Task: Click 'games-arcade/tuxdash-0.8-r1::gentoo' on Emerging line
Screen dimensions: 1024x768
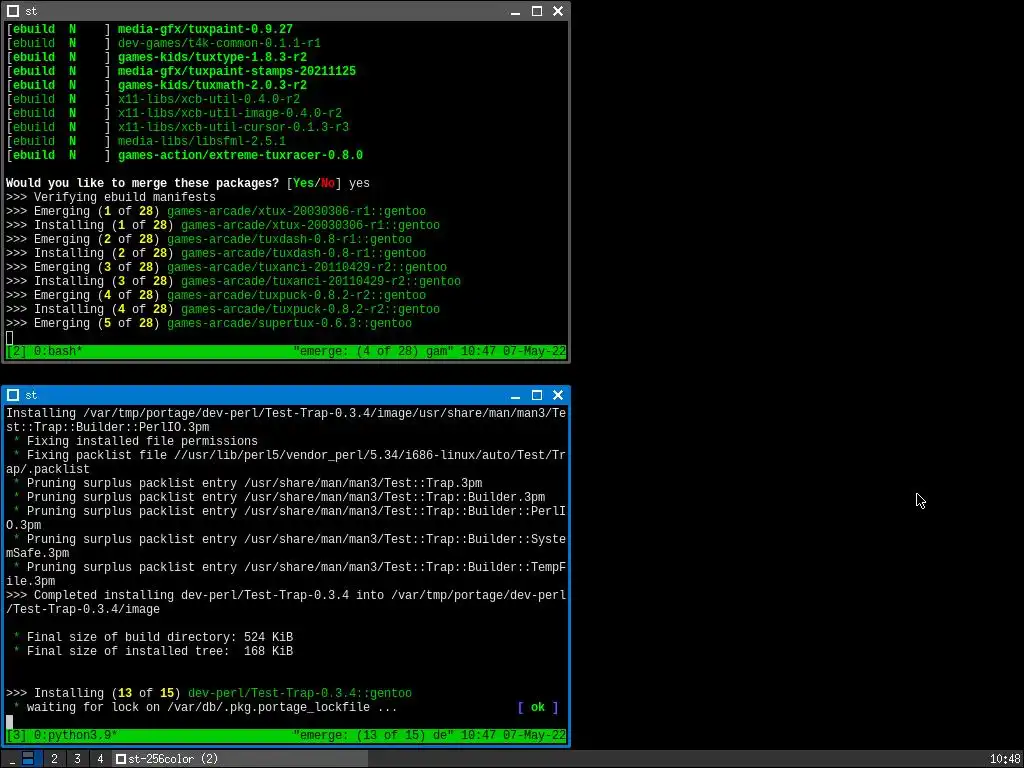Action: pyautogui.click(x=289, y=239)
